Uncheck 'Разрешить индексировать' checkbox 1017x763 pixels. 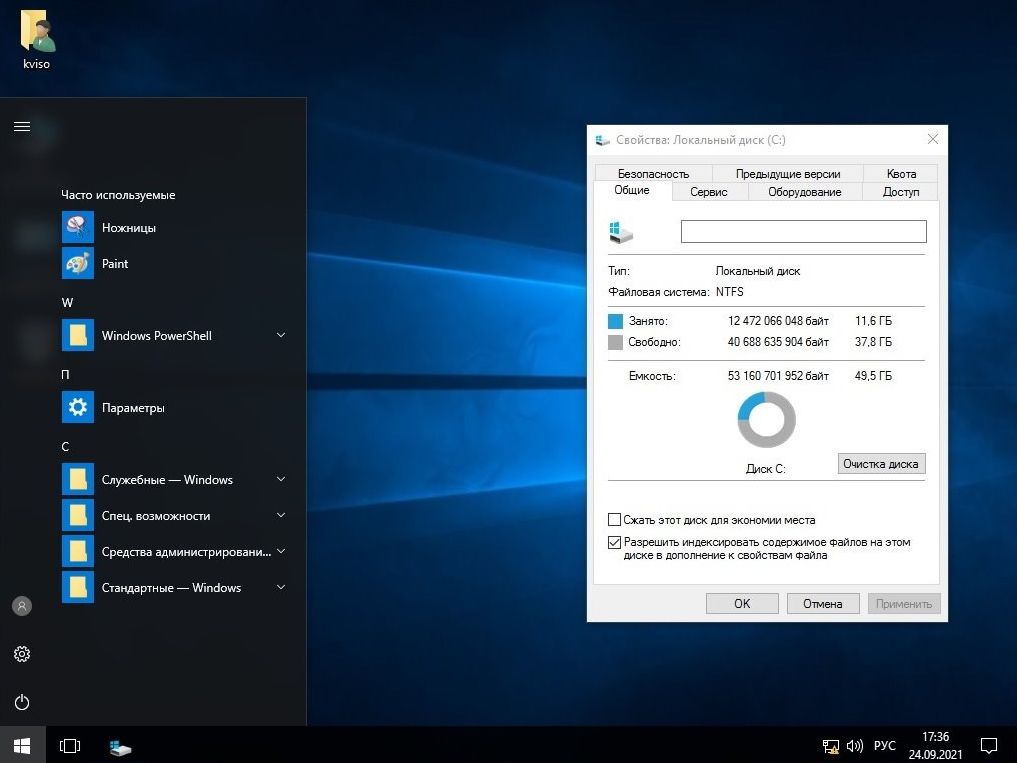(615, 542)
